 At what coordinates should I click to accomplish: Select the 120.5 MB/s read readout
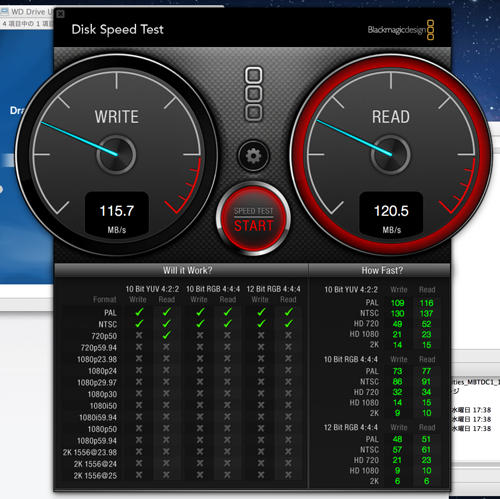391,213
